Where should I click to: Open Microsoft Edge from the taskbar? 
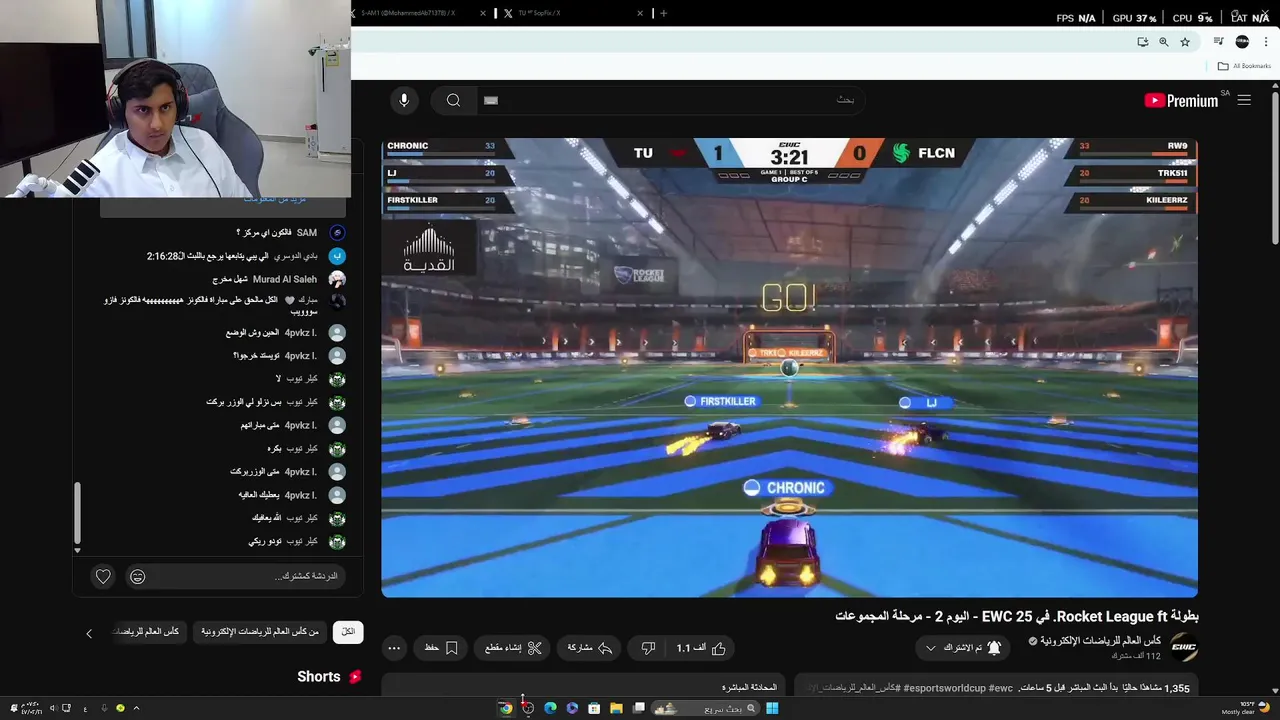(x=550, y=708)
